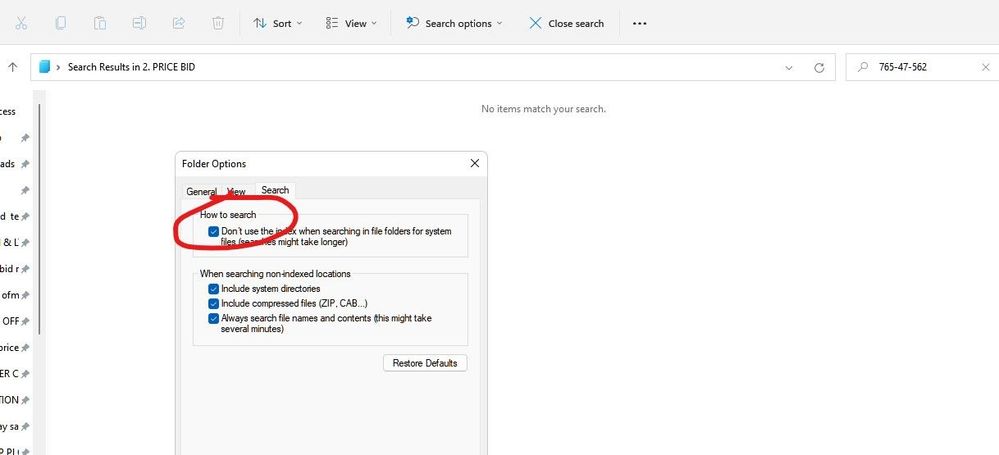Toggle Include system directories checkbox

point(214,289)
